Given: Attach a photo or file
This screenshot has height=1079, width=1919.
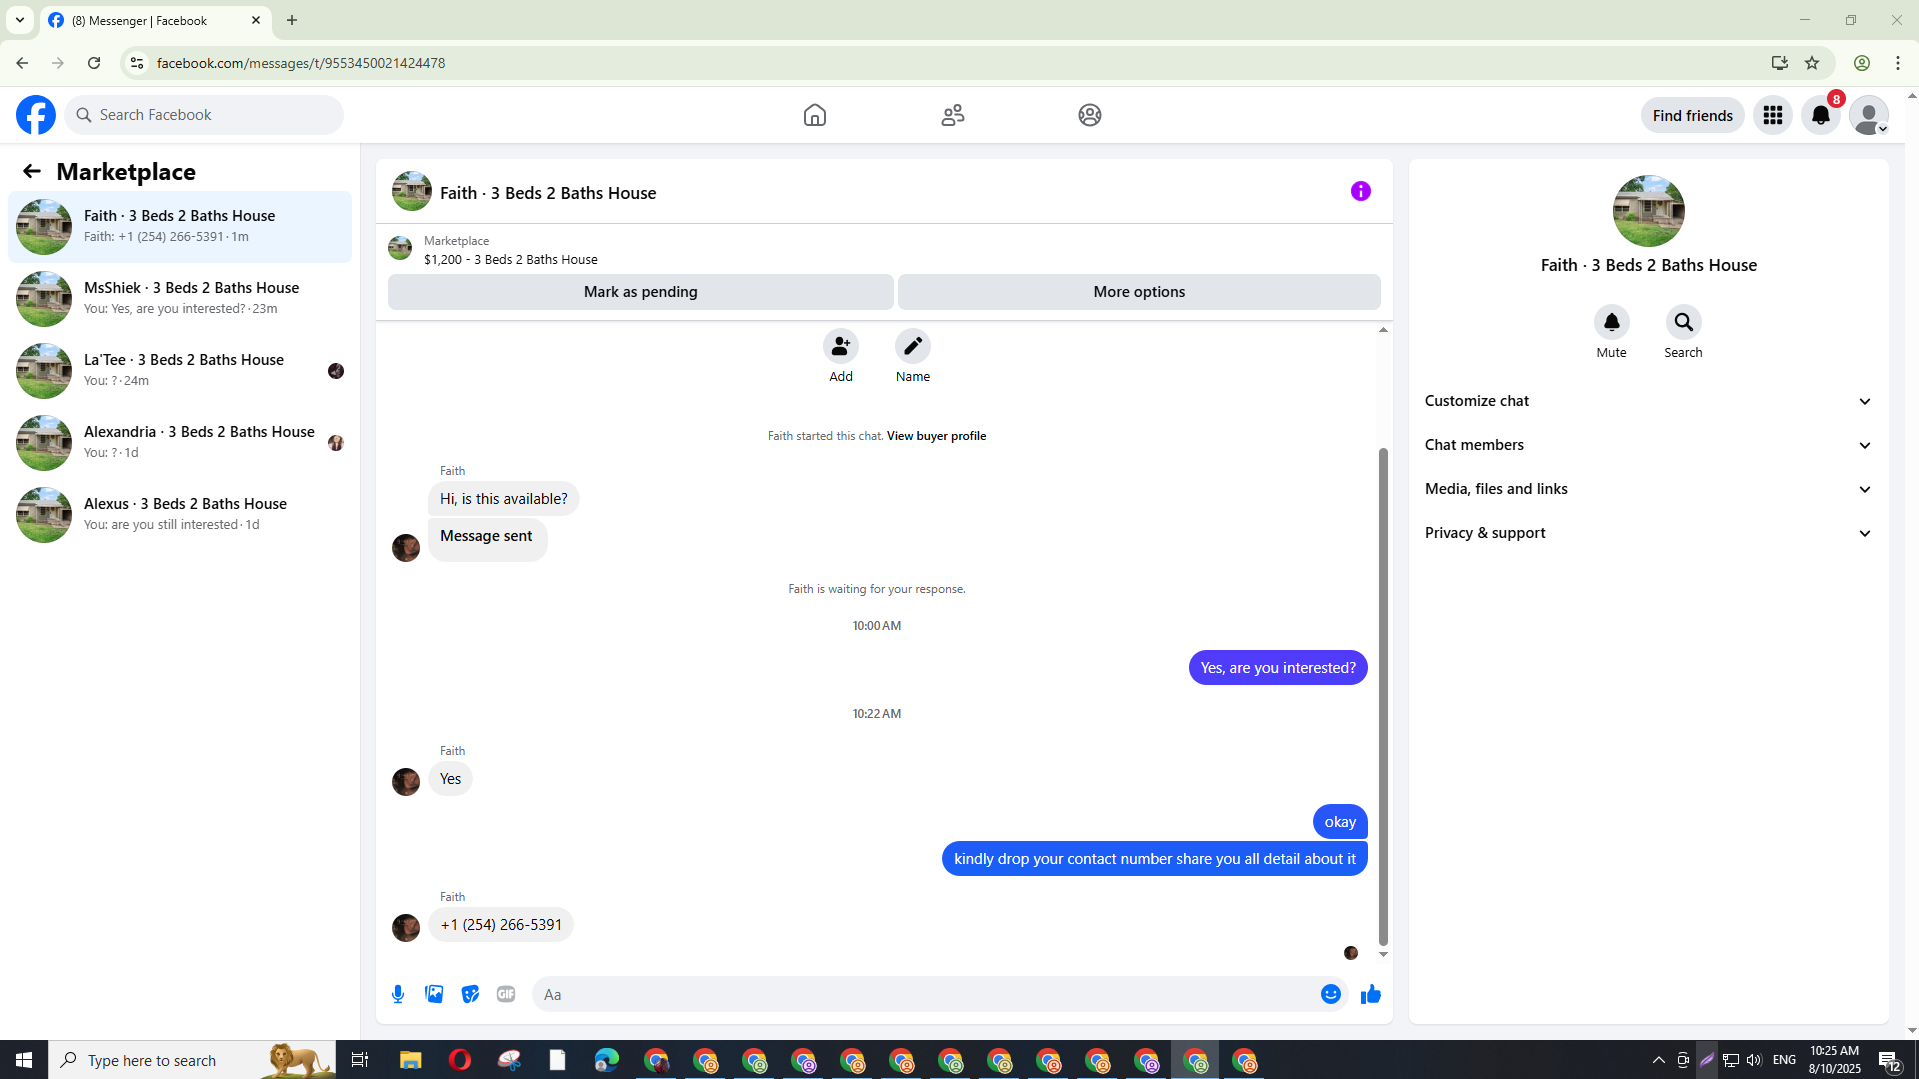Looking at the screenshot, I should click(434, 994).
